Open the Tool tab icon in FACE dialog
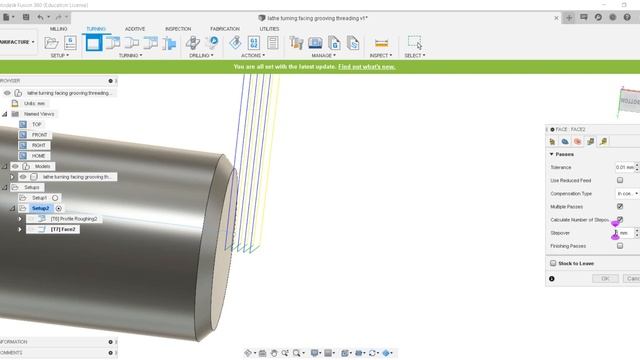The image size is (640, 360). click(552, 142)
